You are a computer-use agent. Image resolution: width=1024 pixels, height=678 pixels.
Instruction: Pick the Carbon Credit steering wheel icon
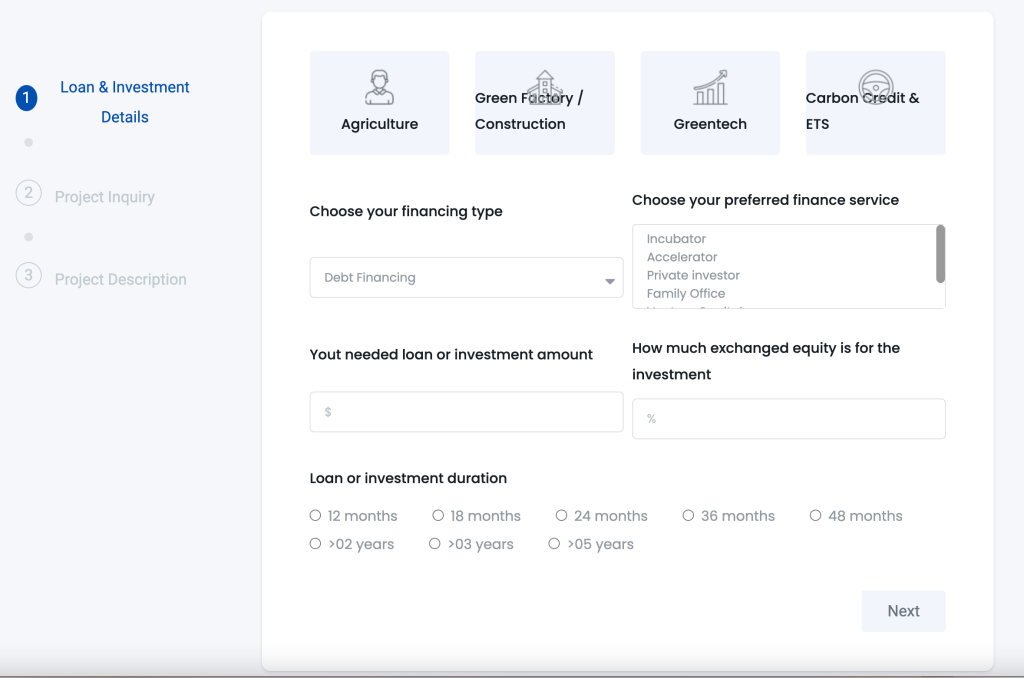click(875, 87)
